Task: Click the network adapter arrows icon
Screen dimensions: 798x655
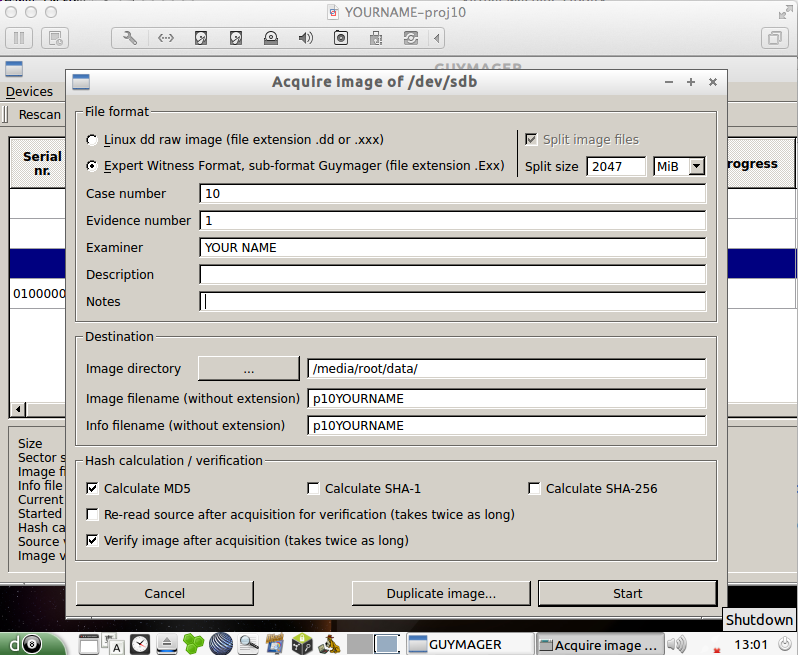Action: (165, 38)
